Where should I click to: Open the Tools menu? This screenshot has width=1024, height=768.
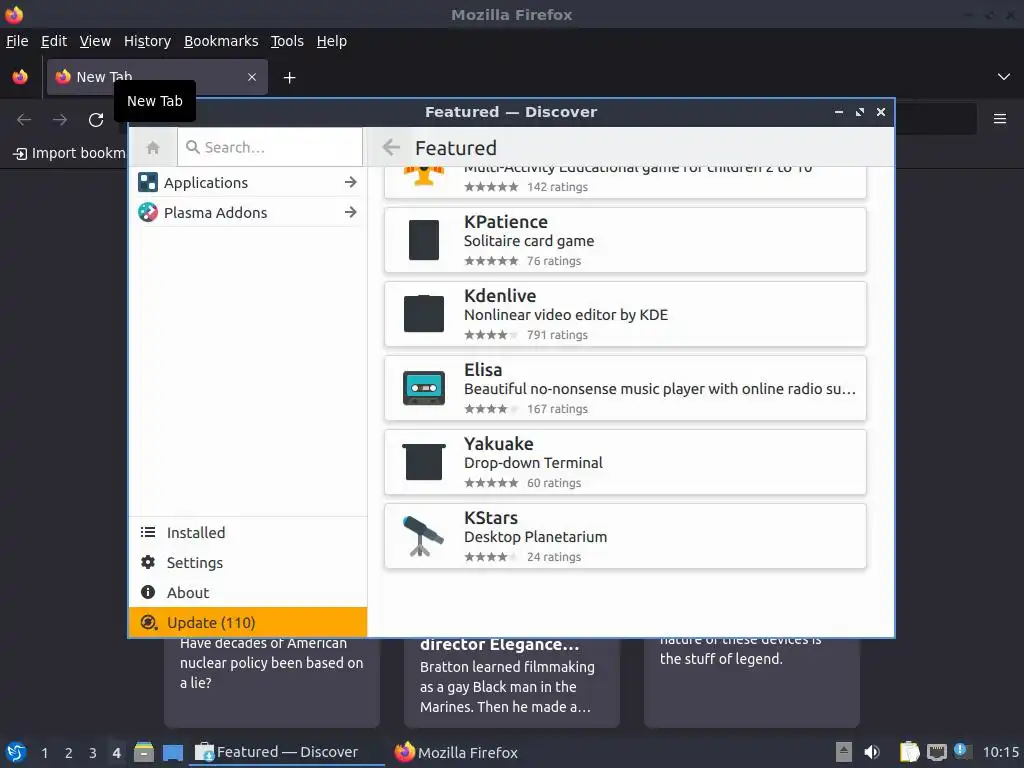pyautogui.click(x=287, y=41)
